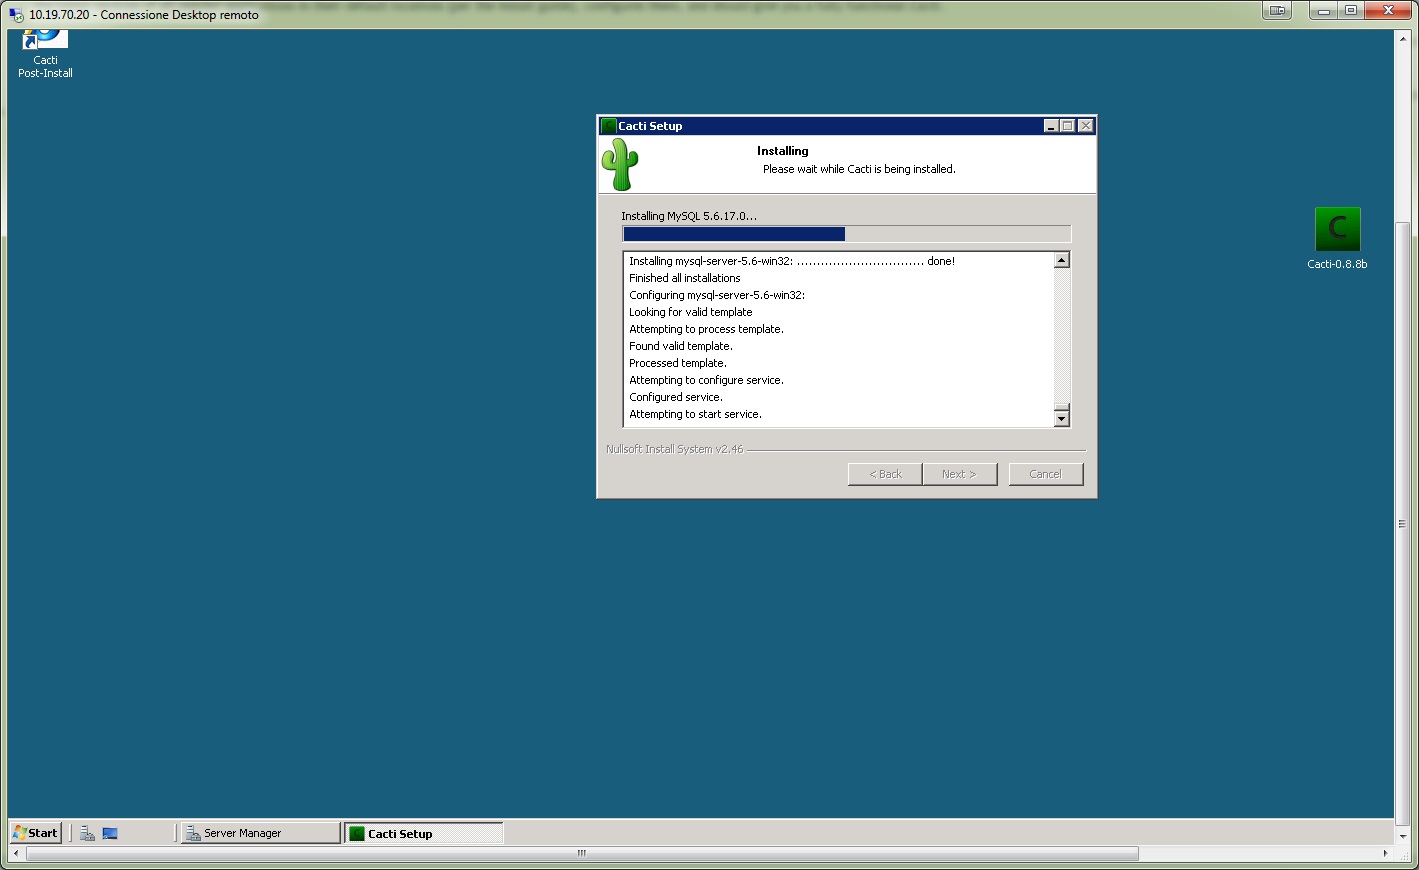Select the 'Finished all installations' log line
The image size is (1419, 870).
coord(685,278)
